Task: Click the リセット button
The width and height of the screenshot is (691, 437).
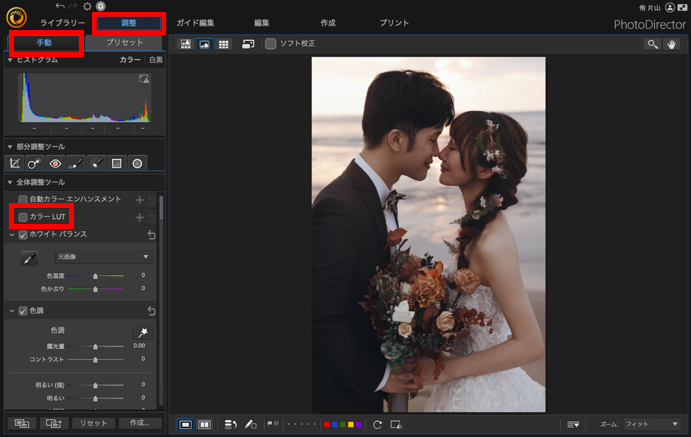Action: 93,423
